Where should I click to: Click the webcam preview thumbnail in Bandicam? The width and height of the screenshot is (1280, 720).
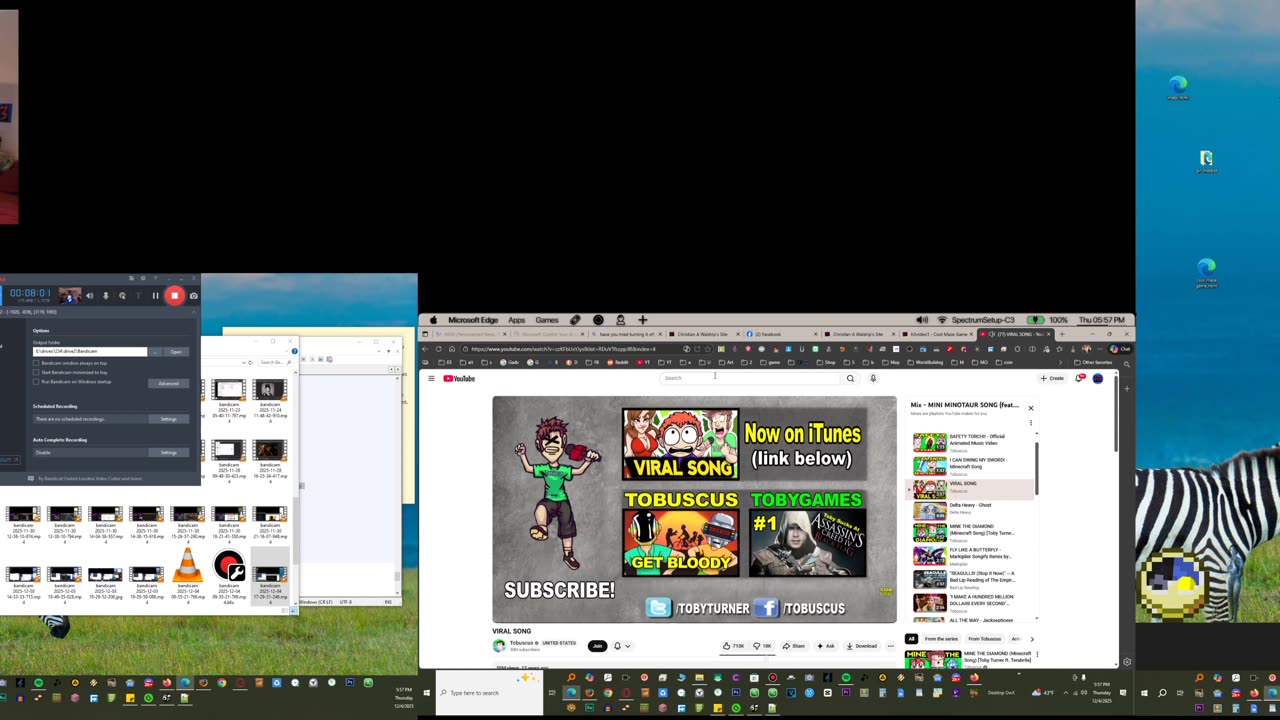[x=69, y=295]
